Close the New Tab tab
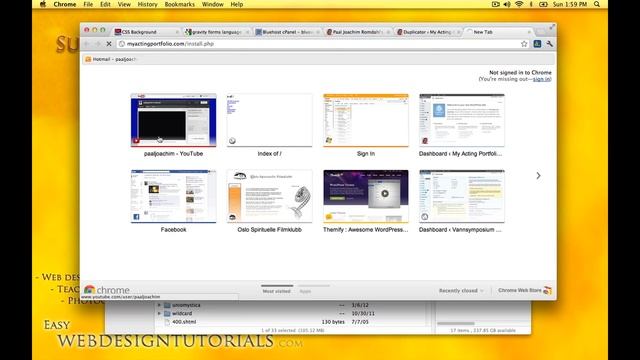Image resolution: width=640 pixels, height=360 pixels. pyautogui.click(x=529, y=32)
